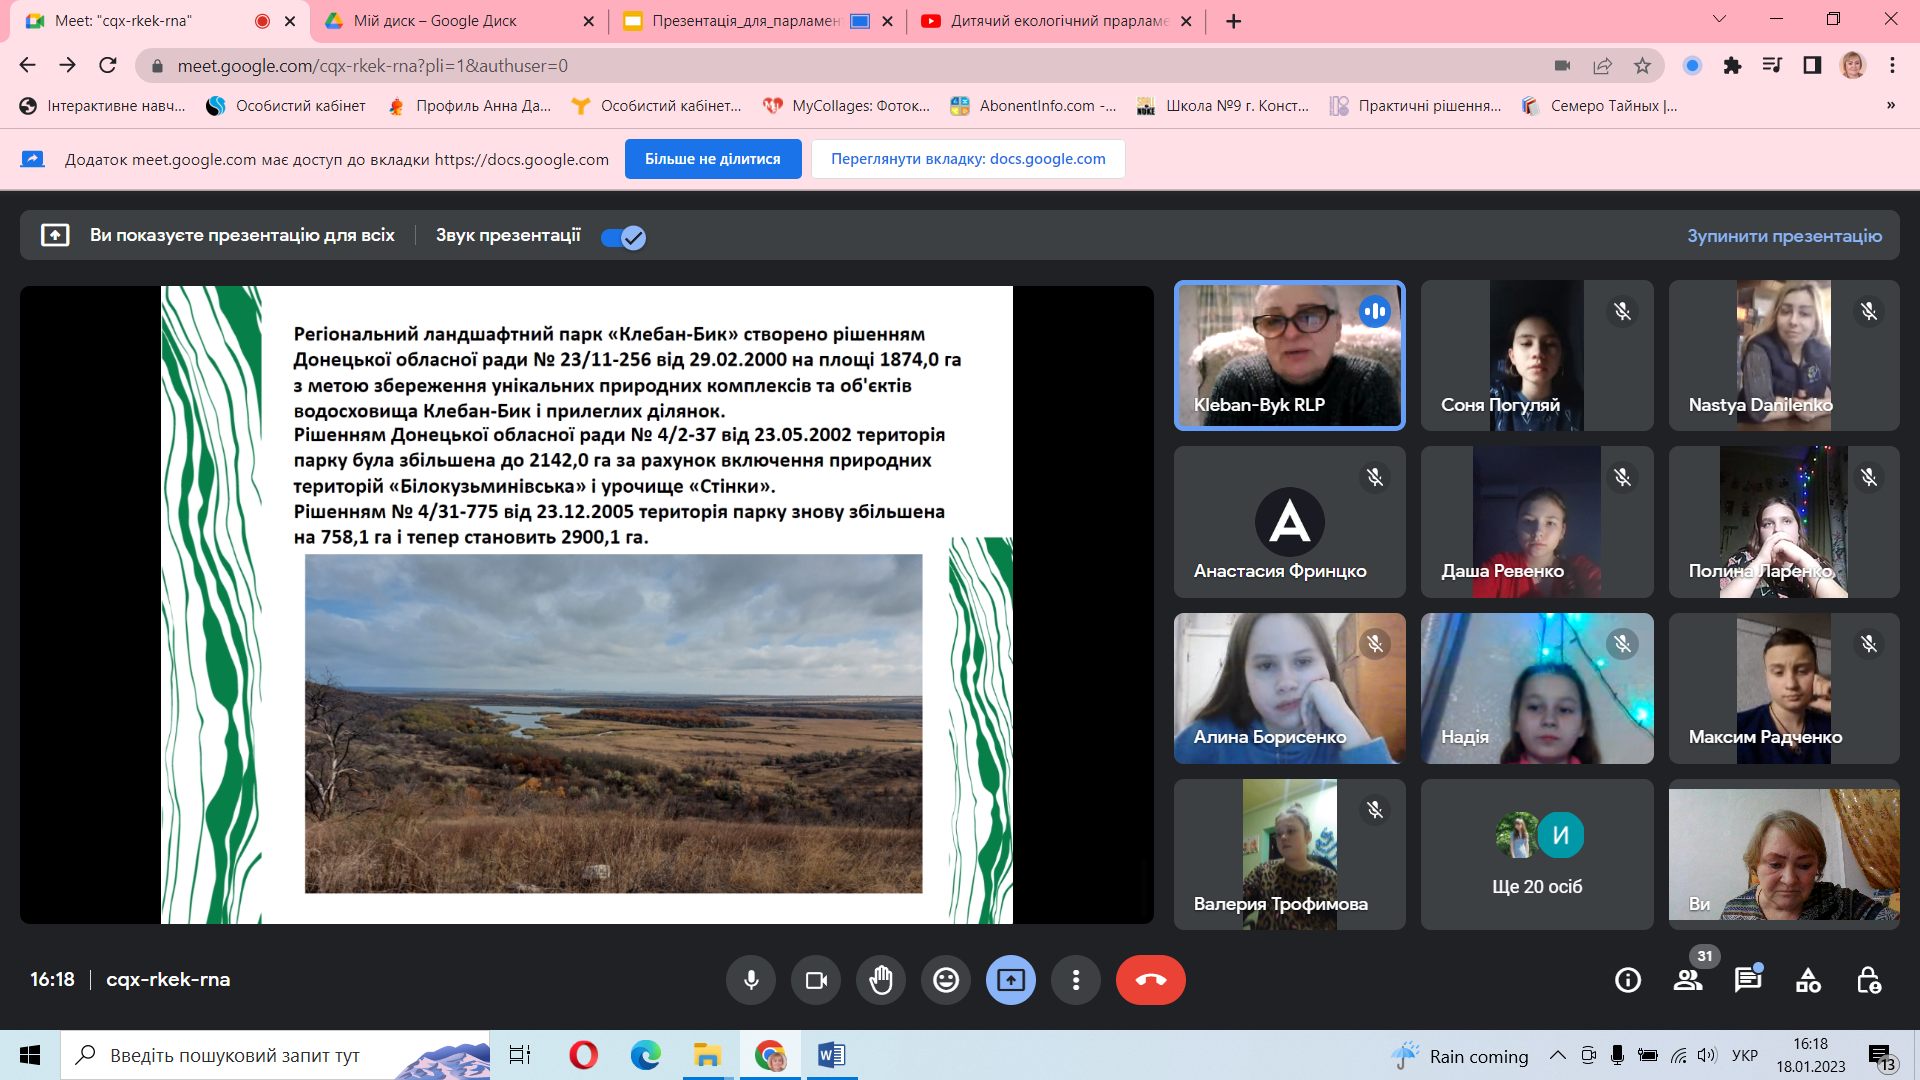Open AbonentInfo.com bookmark
Screen dimensions: 1920x1080
[1033, 106]
